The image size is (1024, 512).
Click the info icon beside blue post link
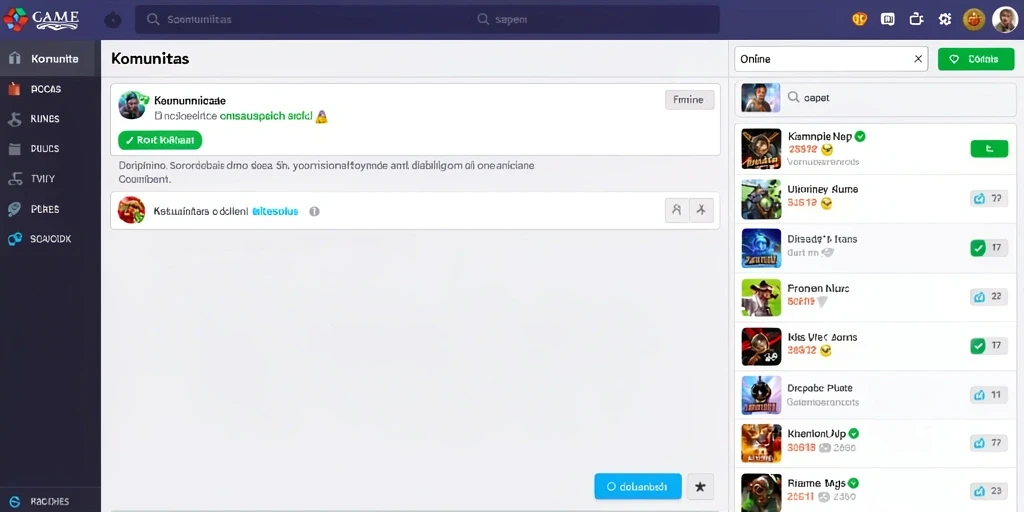click(314, 211)
